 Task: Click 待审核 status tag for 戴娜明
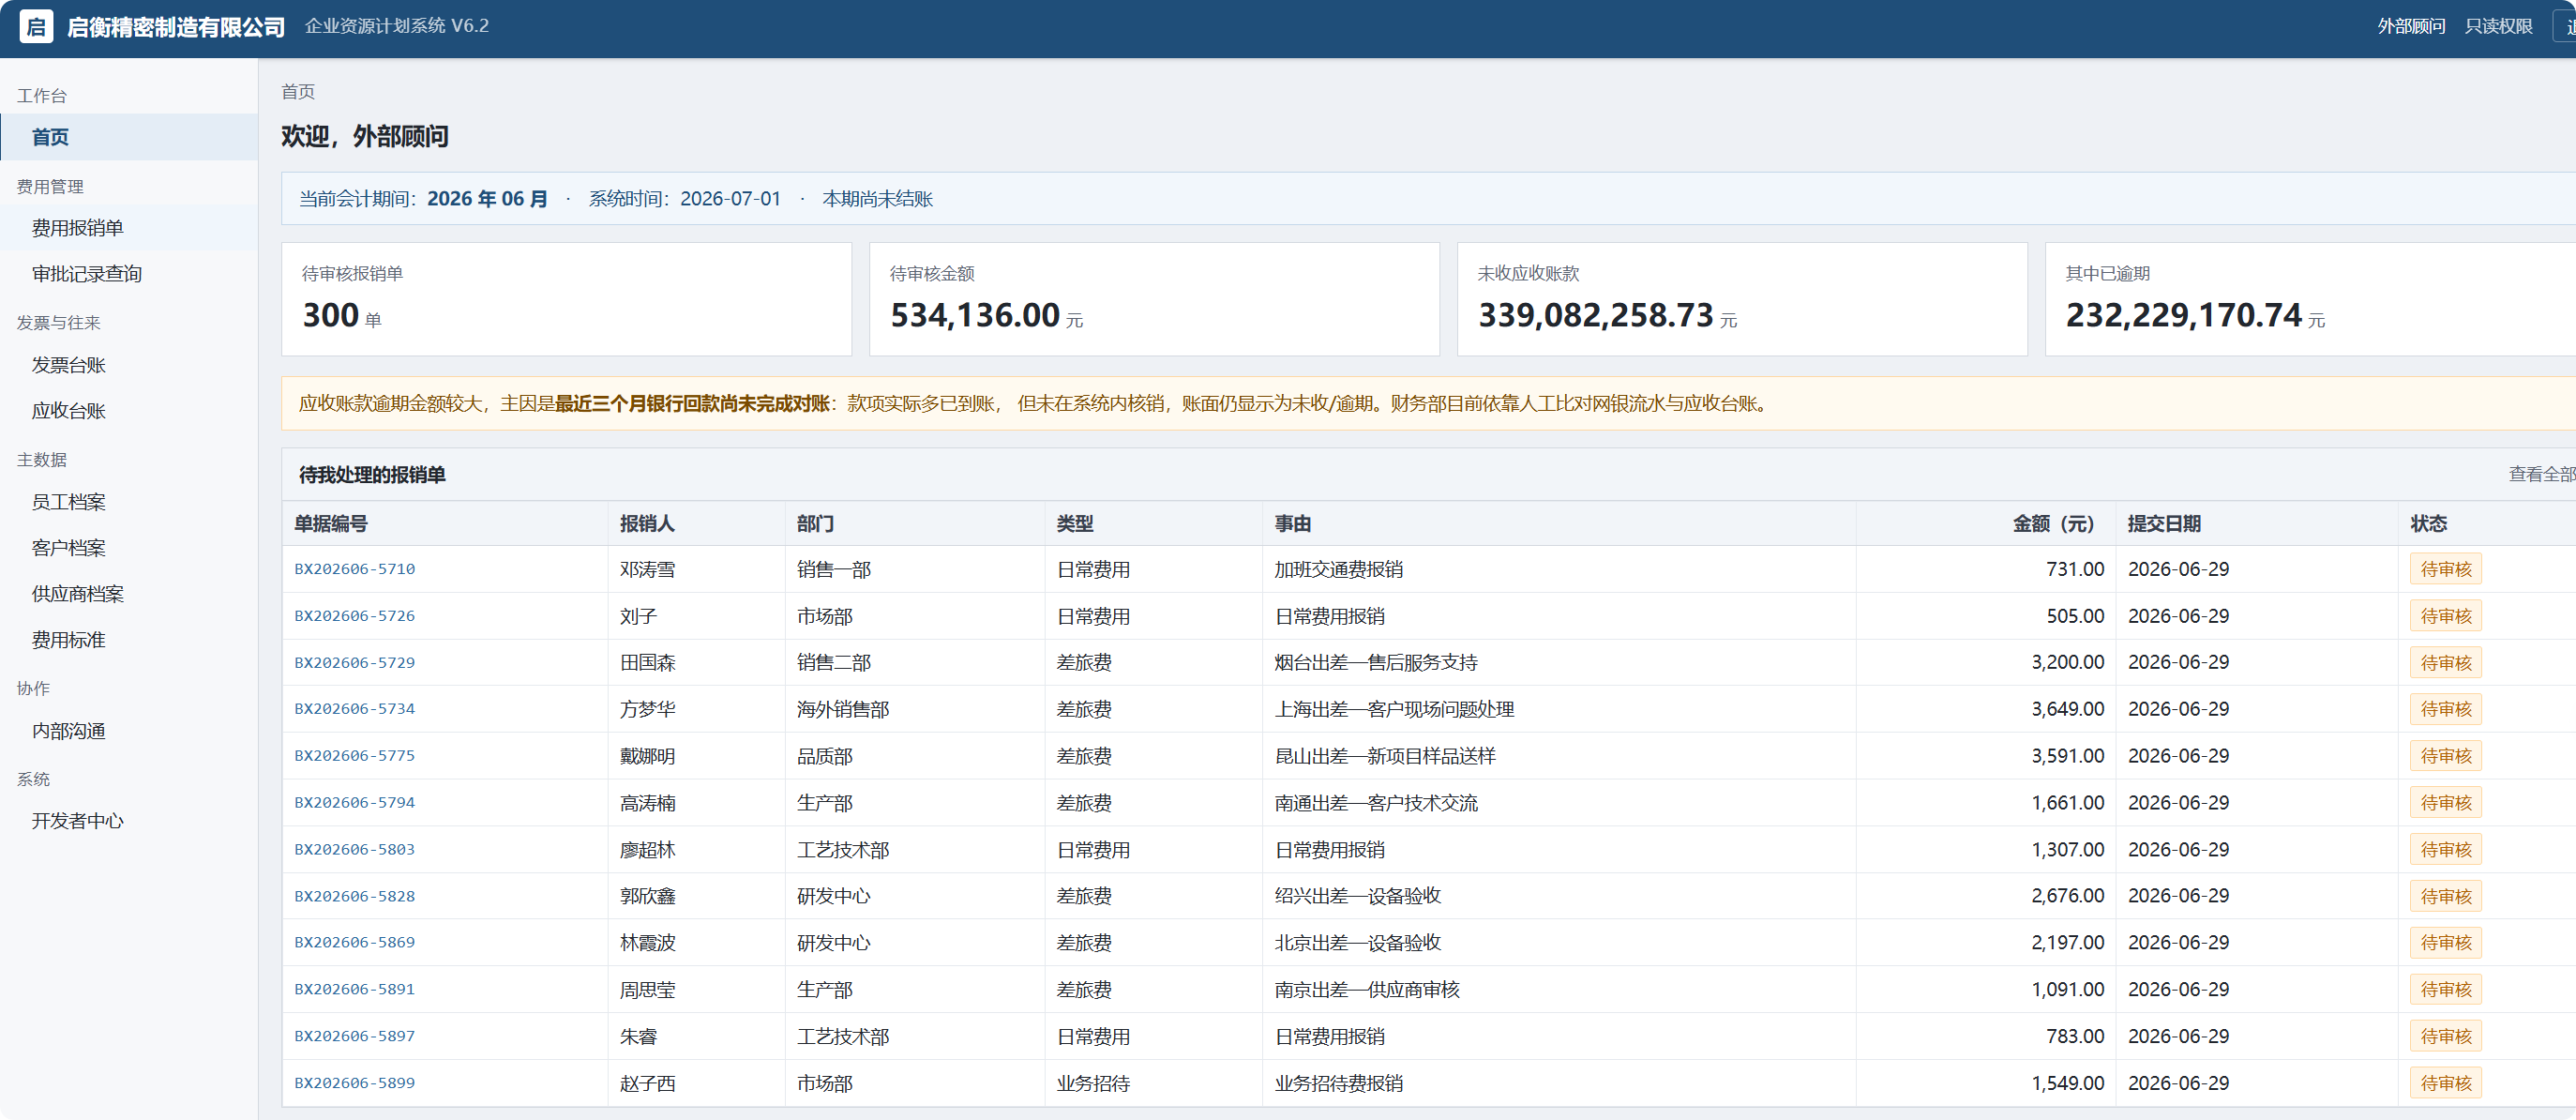2446,756
